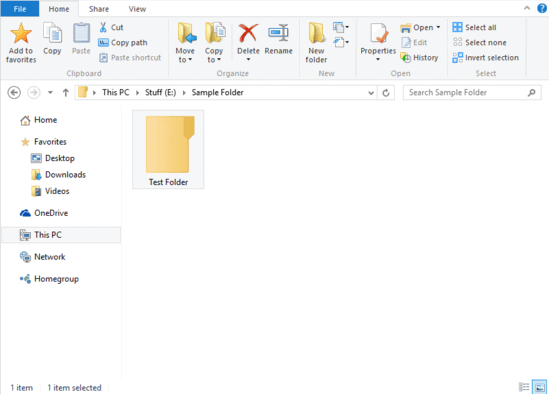Image resolution: width=549 pixels, height=394 pixels.
Task: Expand the Delete options arrow
Action: click(248, 60)
